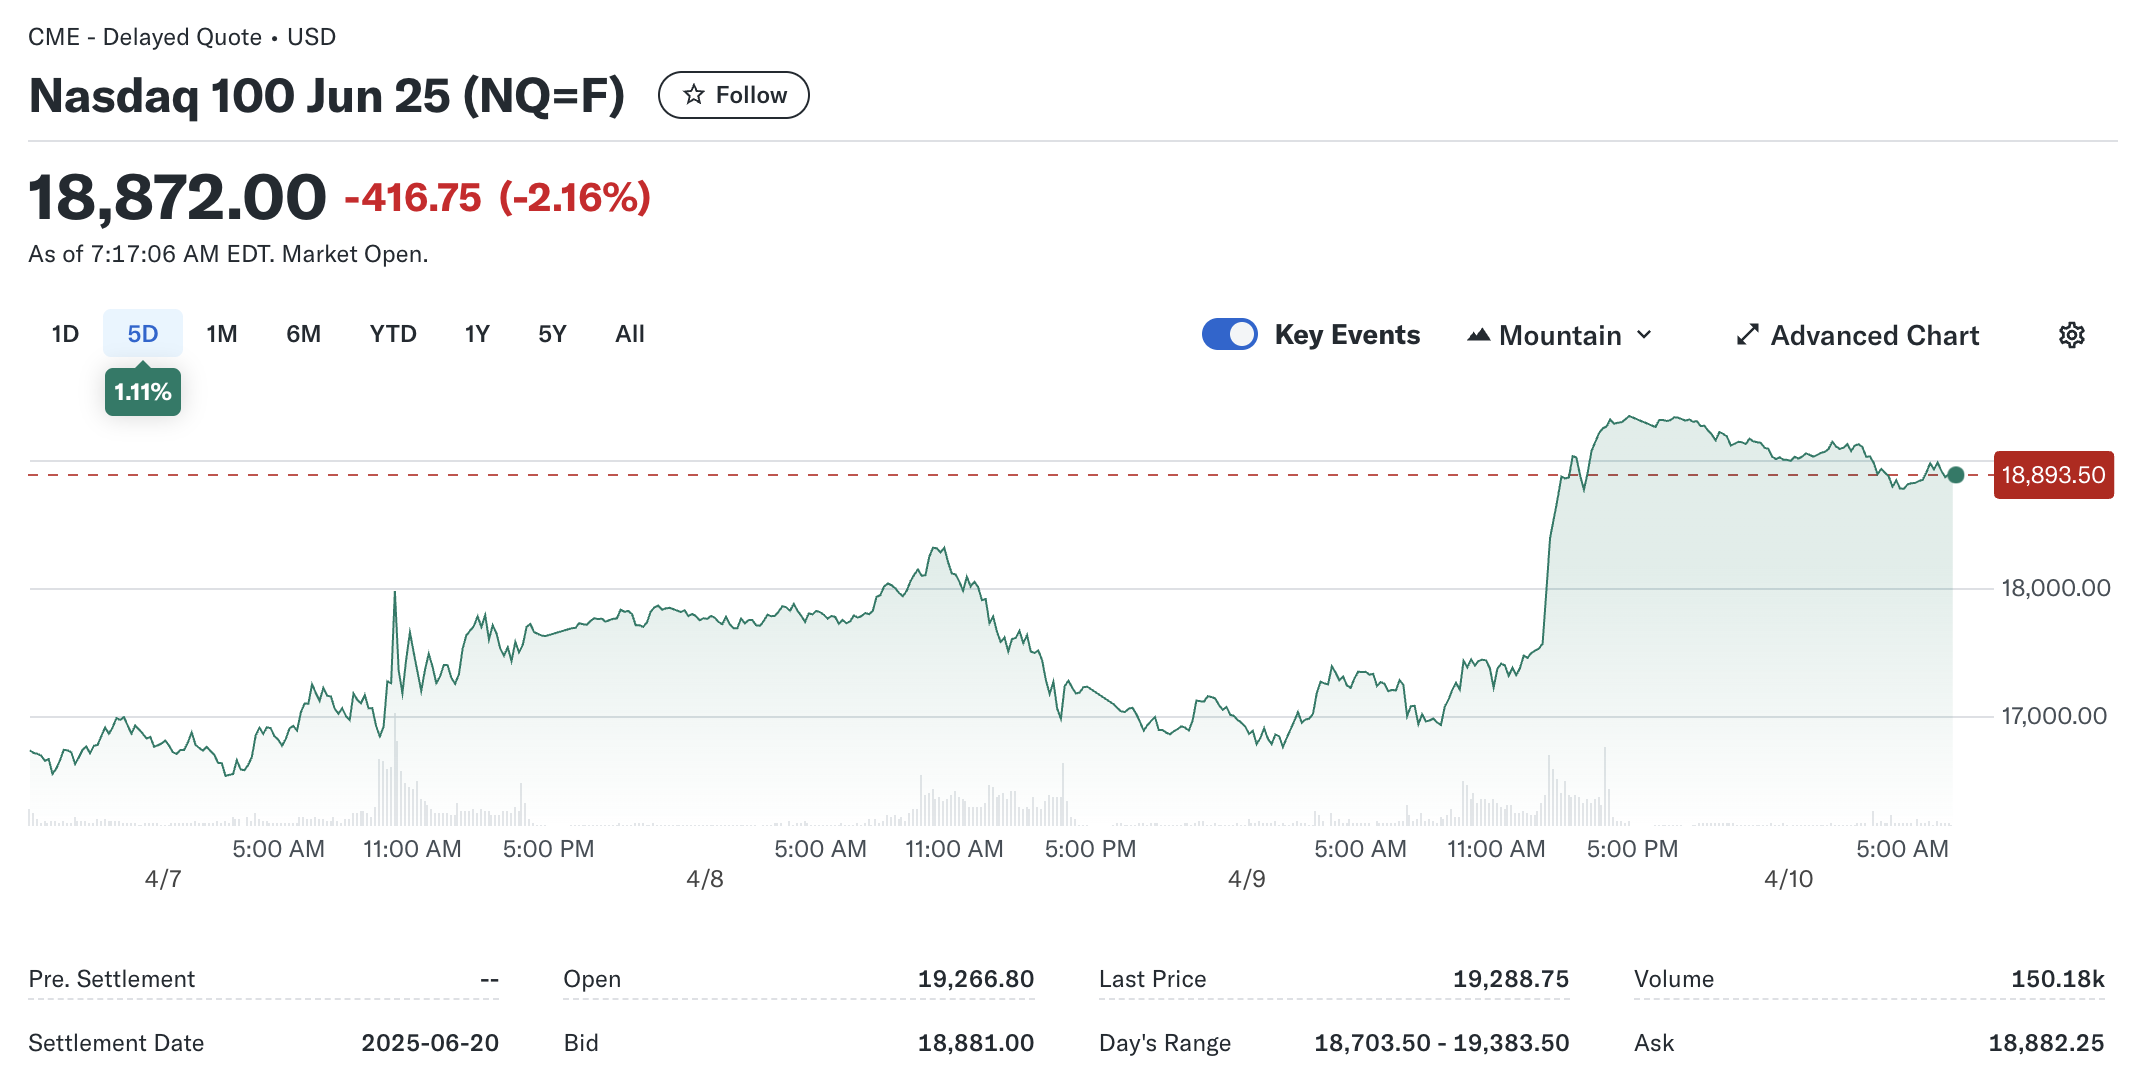Click the star icon in Follow button
The height and width of the screenshot is (1086, 2138).
[693, 95]
